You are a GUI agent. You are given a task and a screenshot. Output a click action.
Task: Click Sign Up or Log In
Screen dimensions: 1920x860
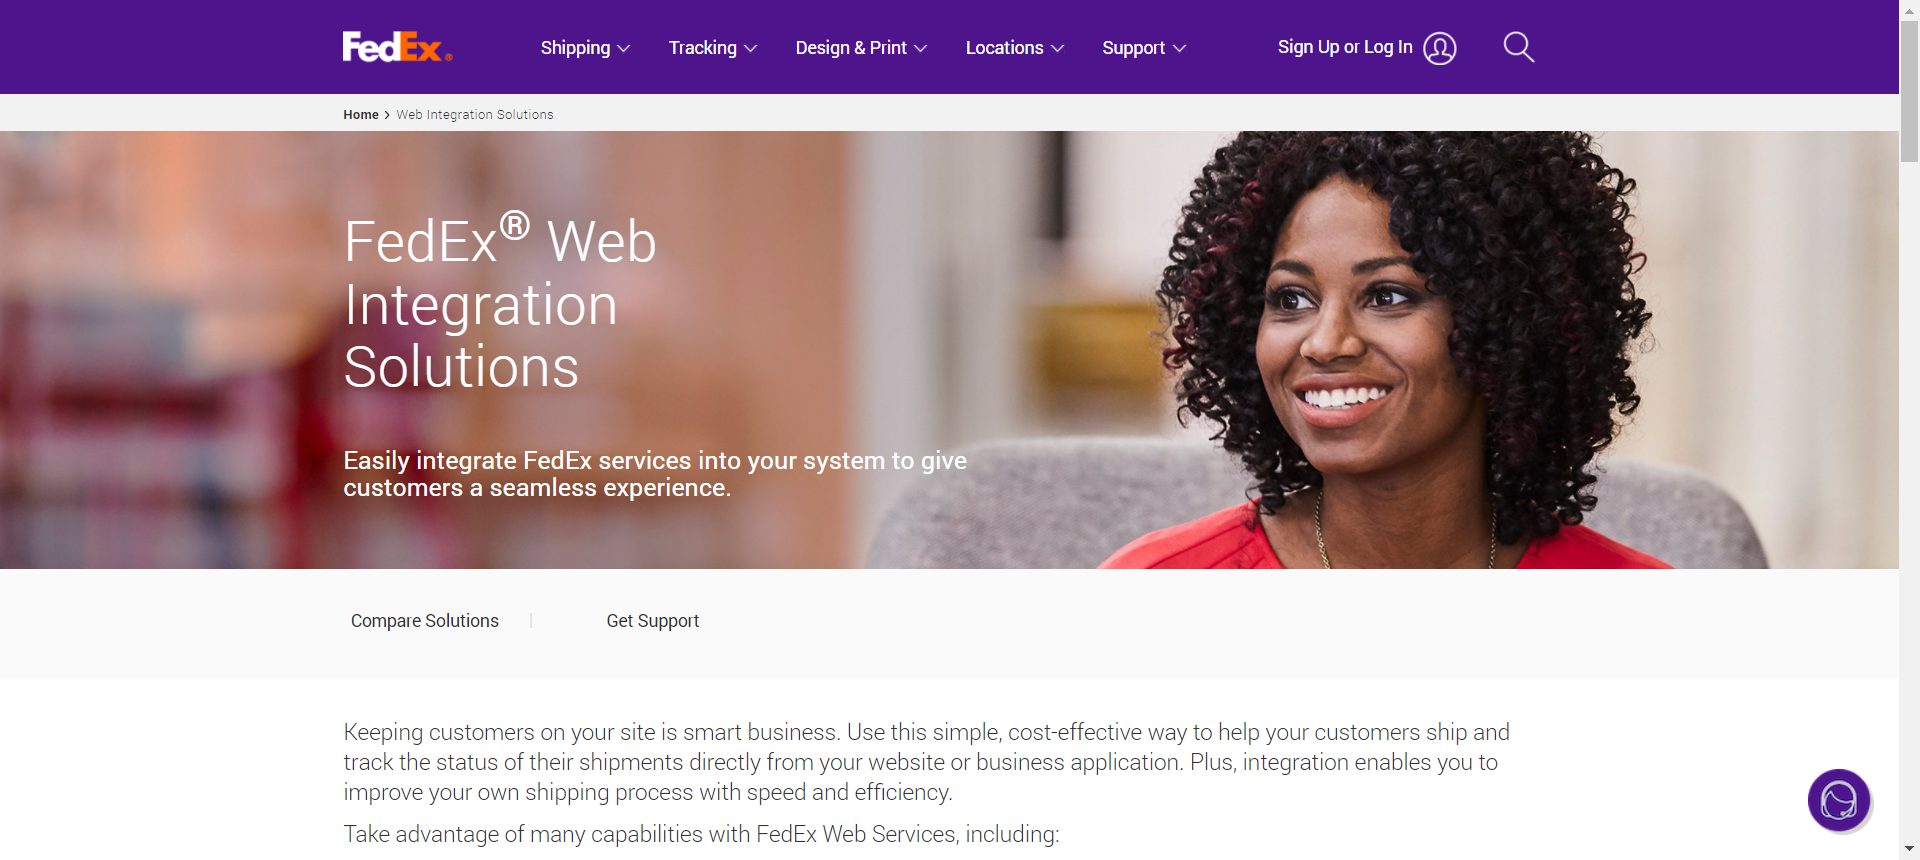[1345, 47]
